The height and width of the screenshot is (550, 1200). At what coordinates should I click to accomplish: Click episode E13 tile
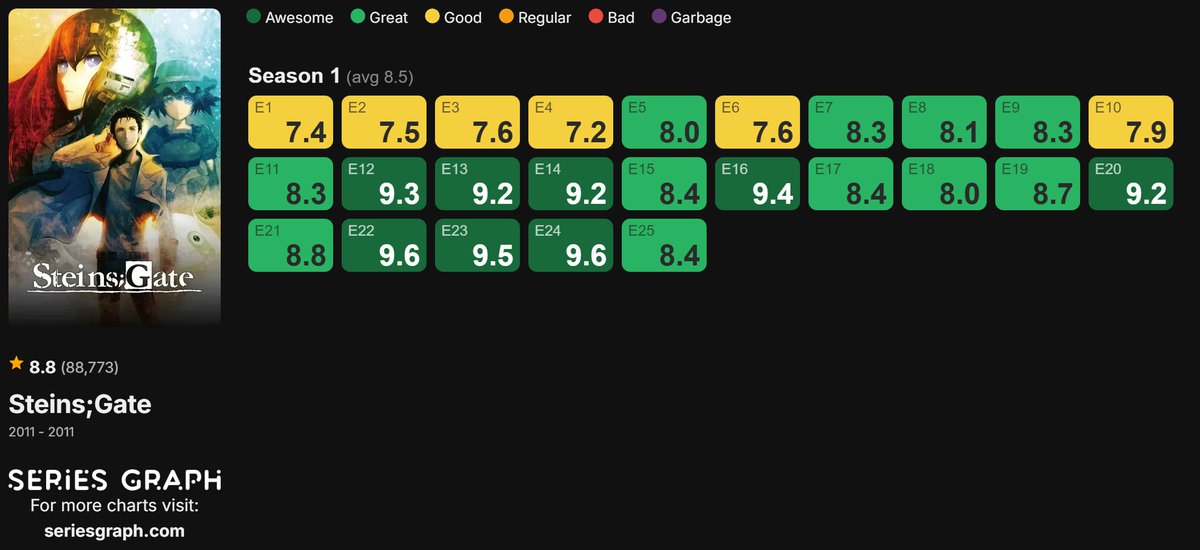tap(477, 184)
